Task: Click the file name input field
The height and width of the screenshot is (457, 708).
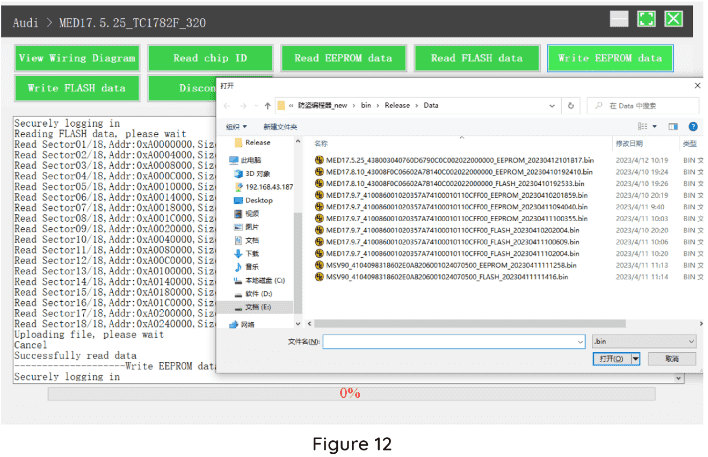Action: point(448,341)
